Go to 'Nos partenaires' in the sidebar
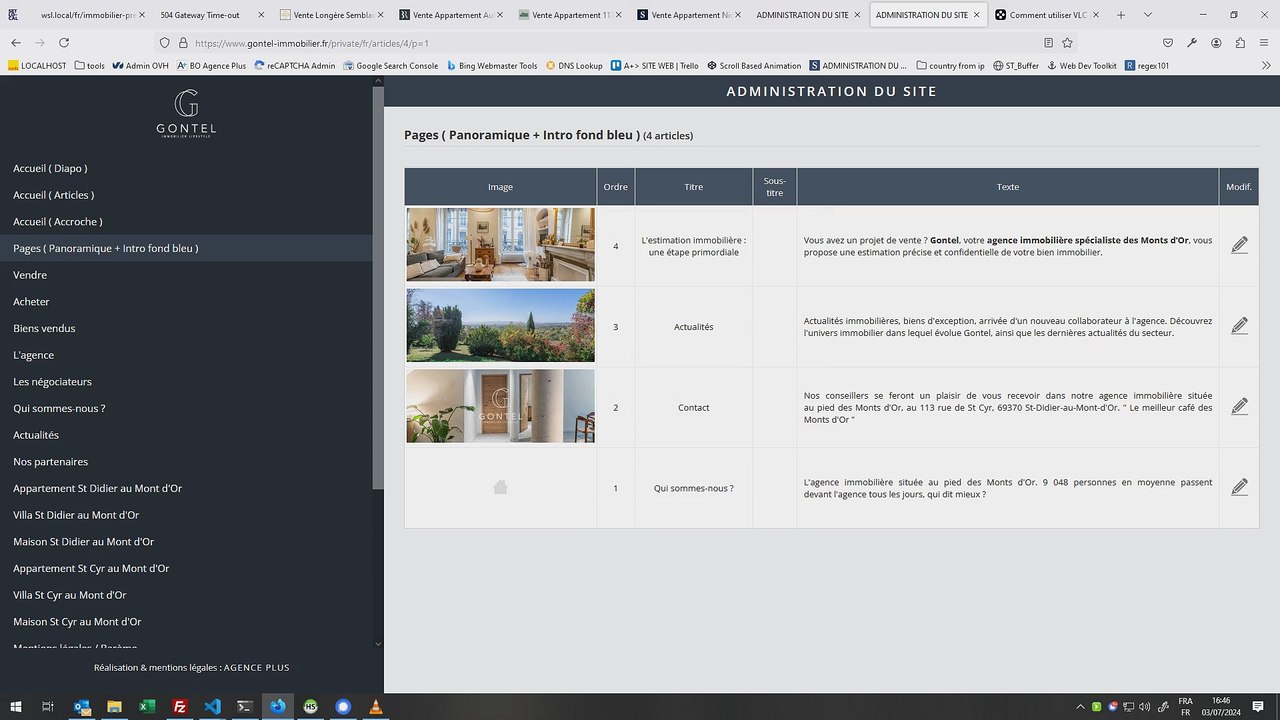The width and height of the screenshot is (1280, 720). click(51, 462)
